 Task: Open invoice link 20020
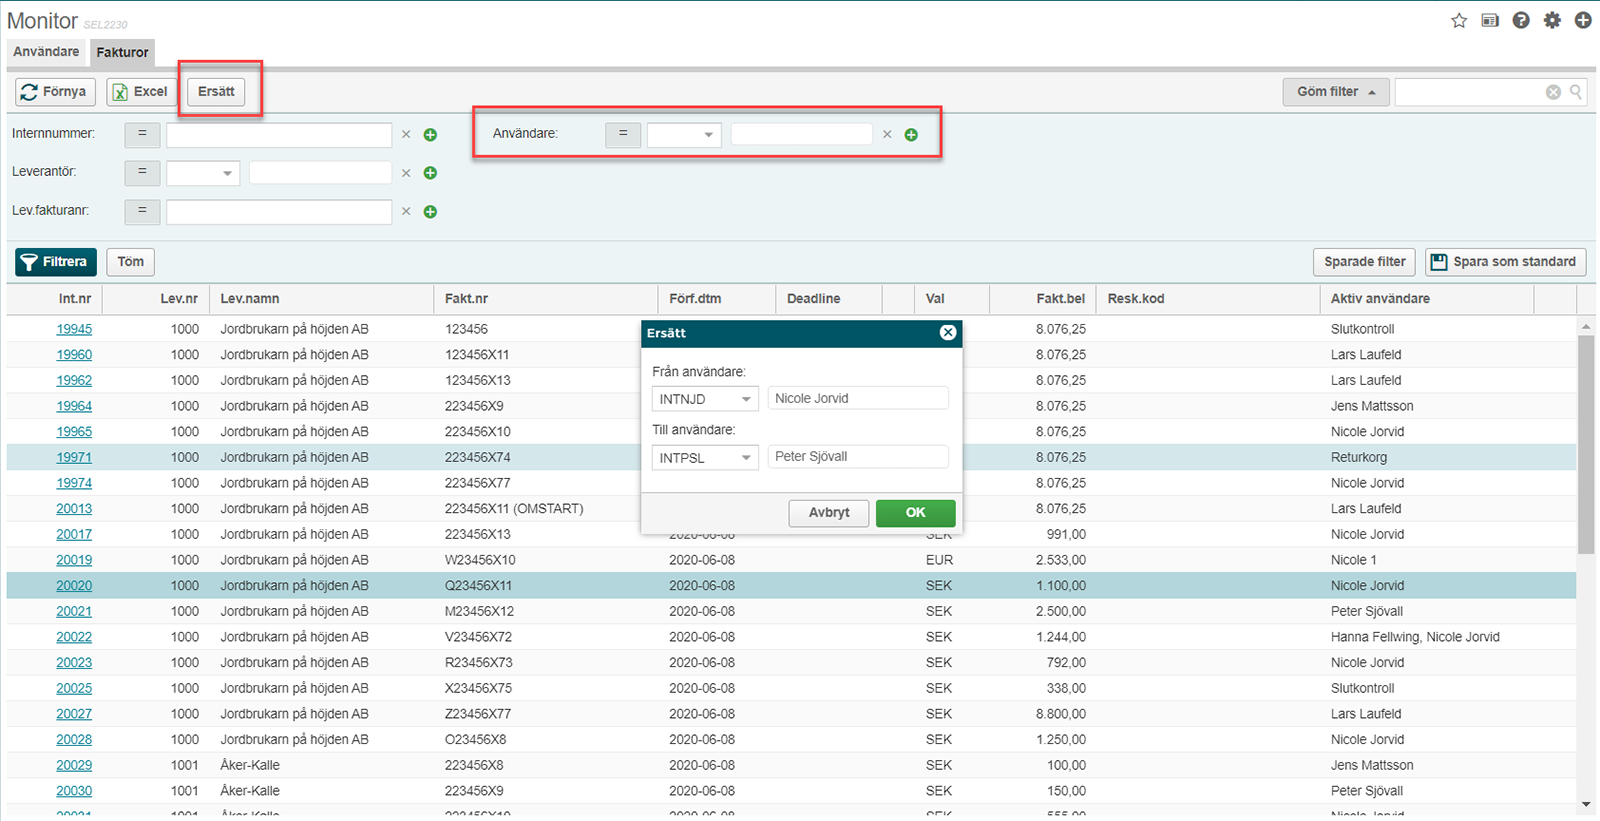pos(74,586)
